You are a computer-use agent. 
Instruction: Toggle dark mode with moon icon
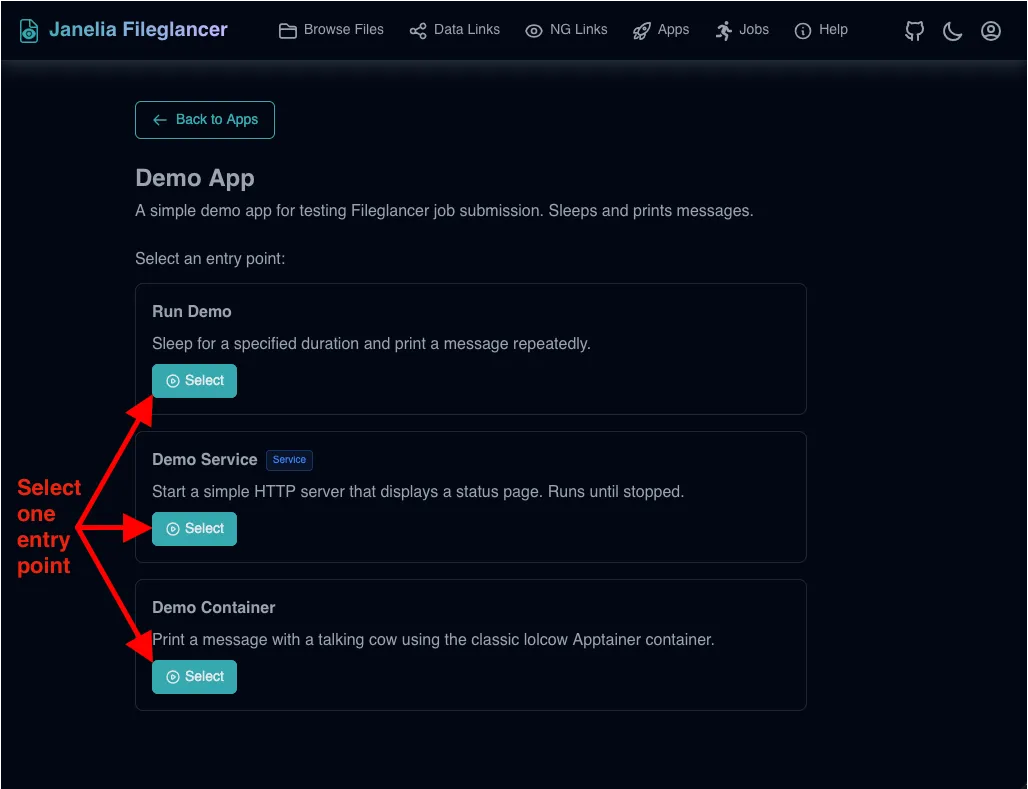tap(953, 31)
